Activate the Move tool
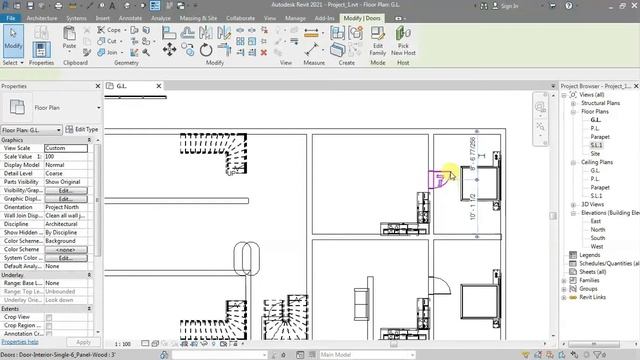Image resolution: width=640 pixels, height=360 pixels. point(169,50)
